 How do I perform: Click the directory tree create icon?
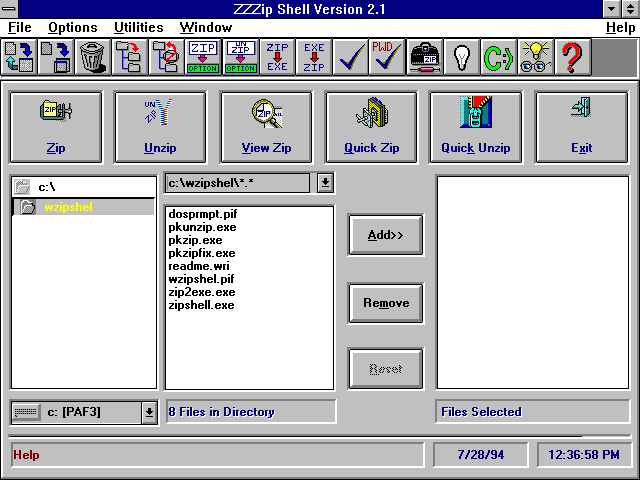[x=129, y=57]
